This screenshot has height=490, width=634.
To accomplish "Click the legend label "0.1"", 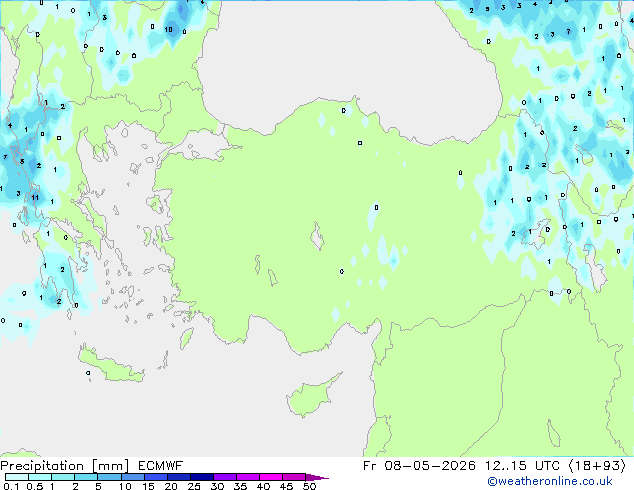I will tap(11, 486).
